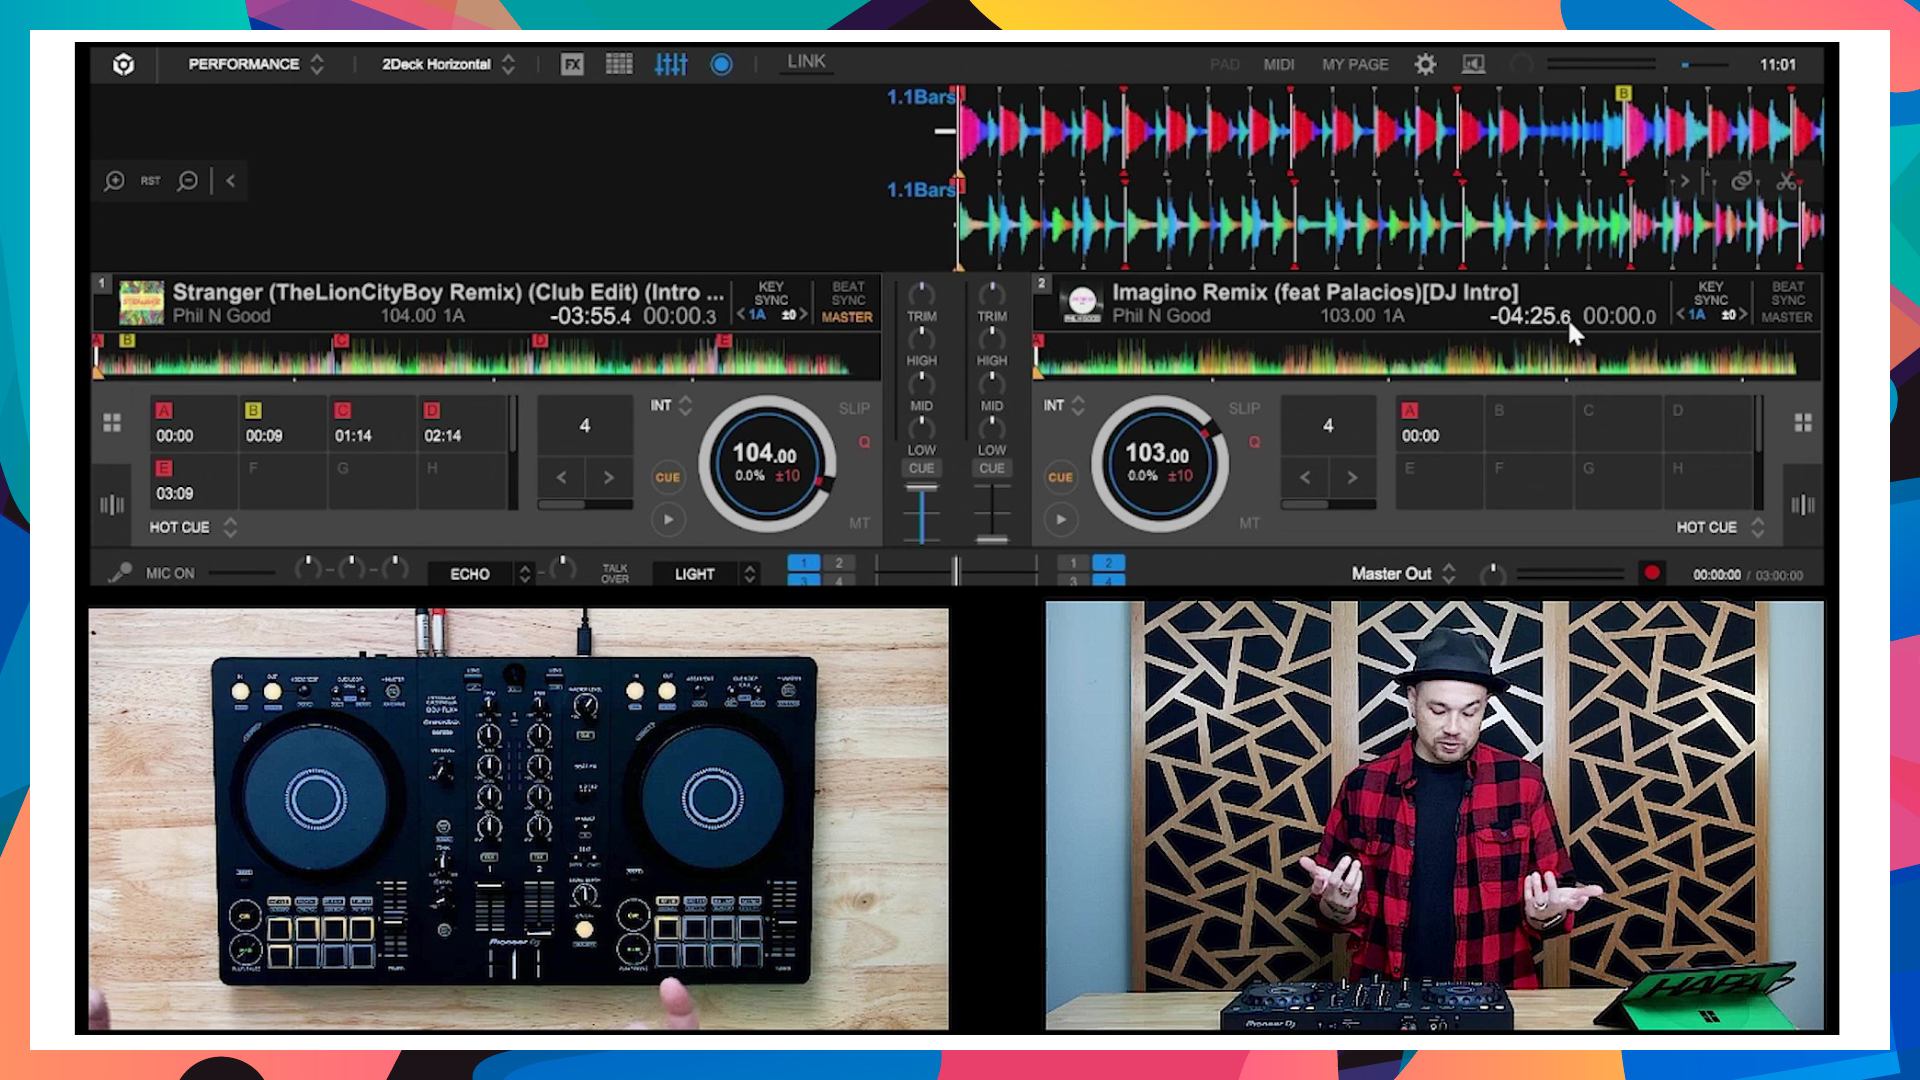This screenshot has width=1920, height=1080.
Task: Click the zoom in waveform magnifier
Action: [115, 181]
